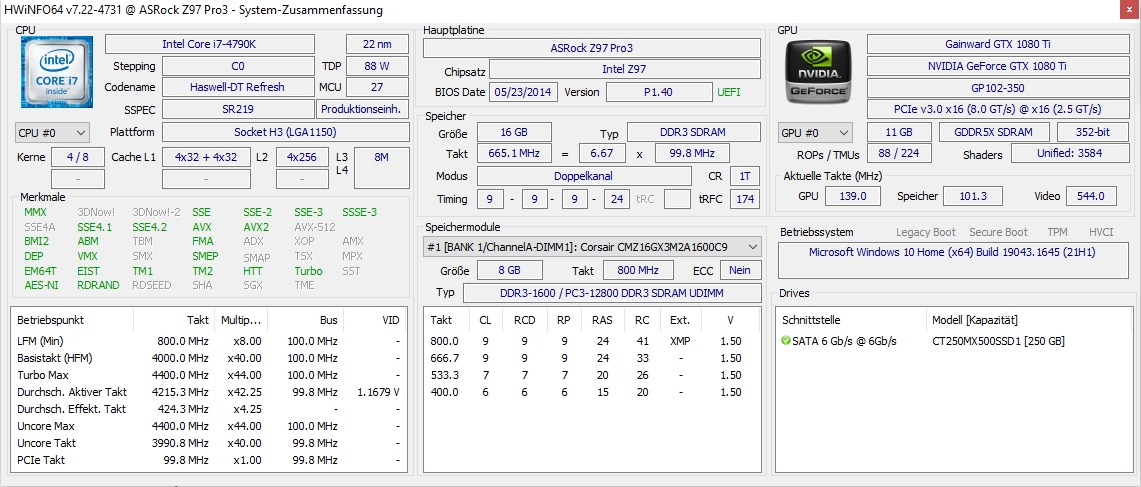Expand the memory module selection dropdown
Image resolution: width=1141 pixels, height=487 pixels.
coord(592,247)
